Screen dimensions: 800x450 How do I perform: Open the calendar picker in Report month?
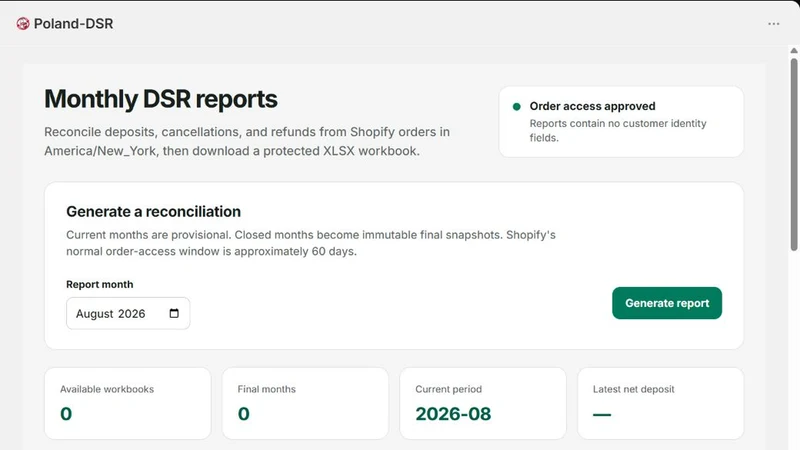pyautogui.click(x=174, y=313)
